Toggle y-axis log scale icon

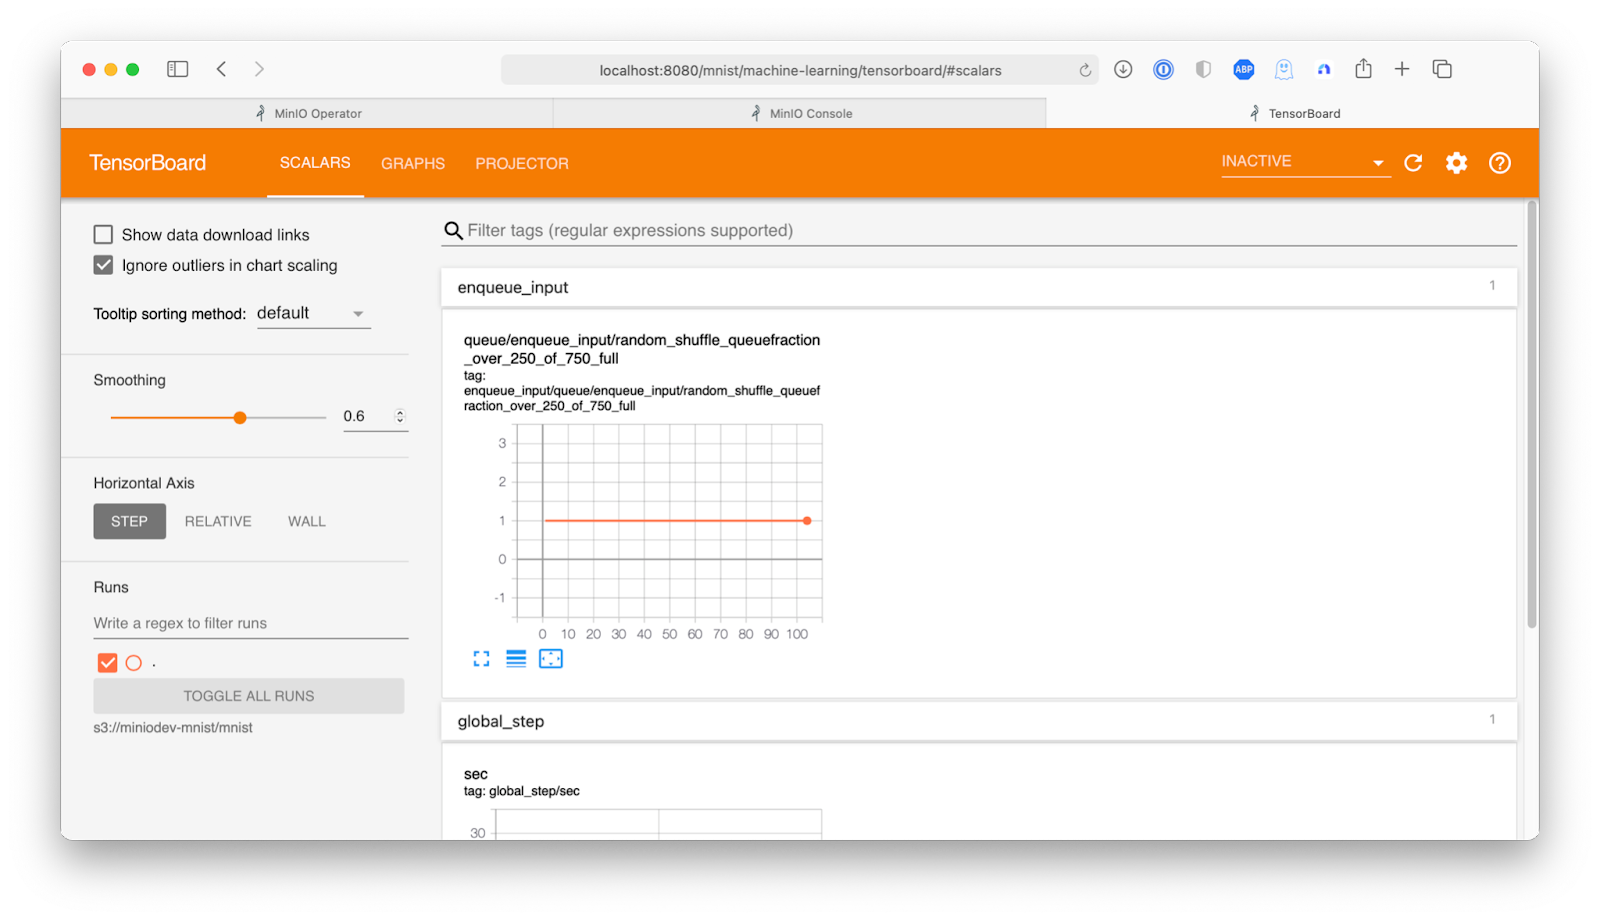[516, 659]
